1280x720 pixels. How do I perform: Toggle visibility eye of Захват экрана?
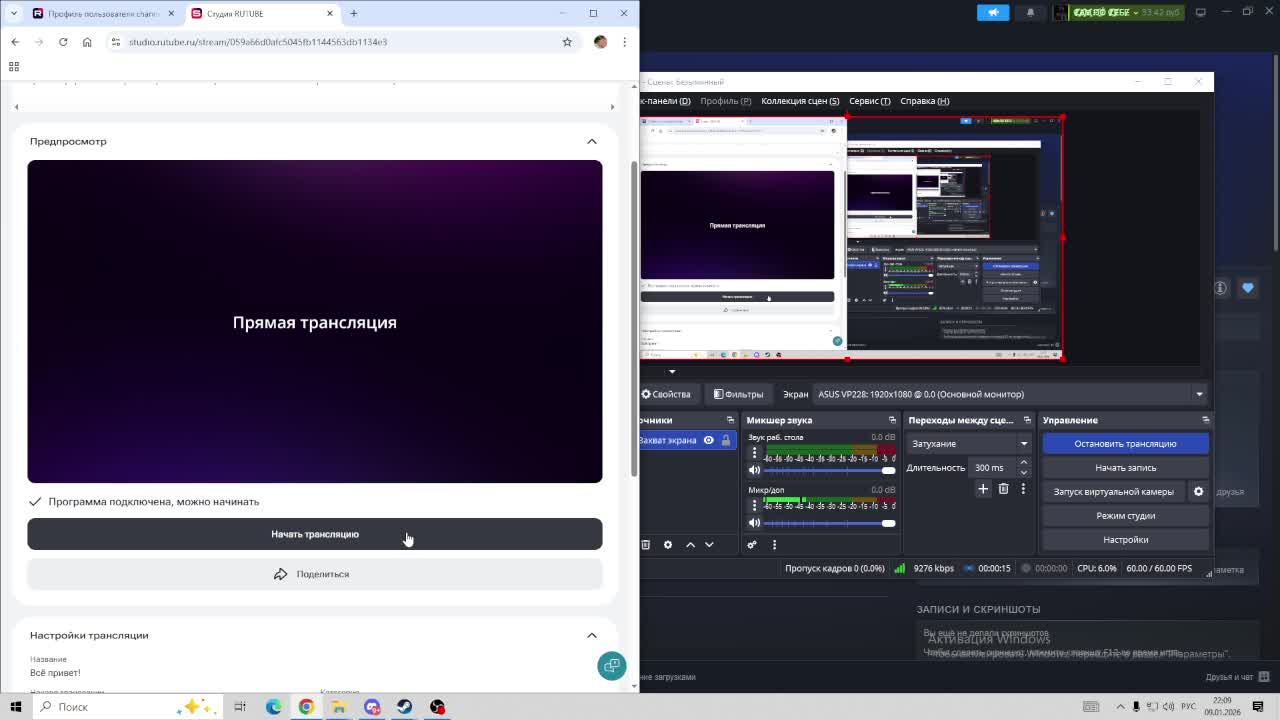click(x=708, y=440)
